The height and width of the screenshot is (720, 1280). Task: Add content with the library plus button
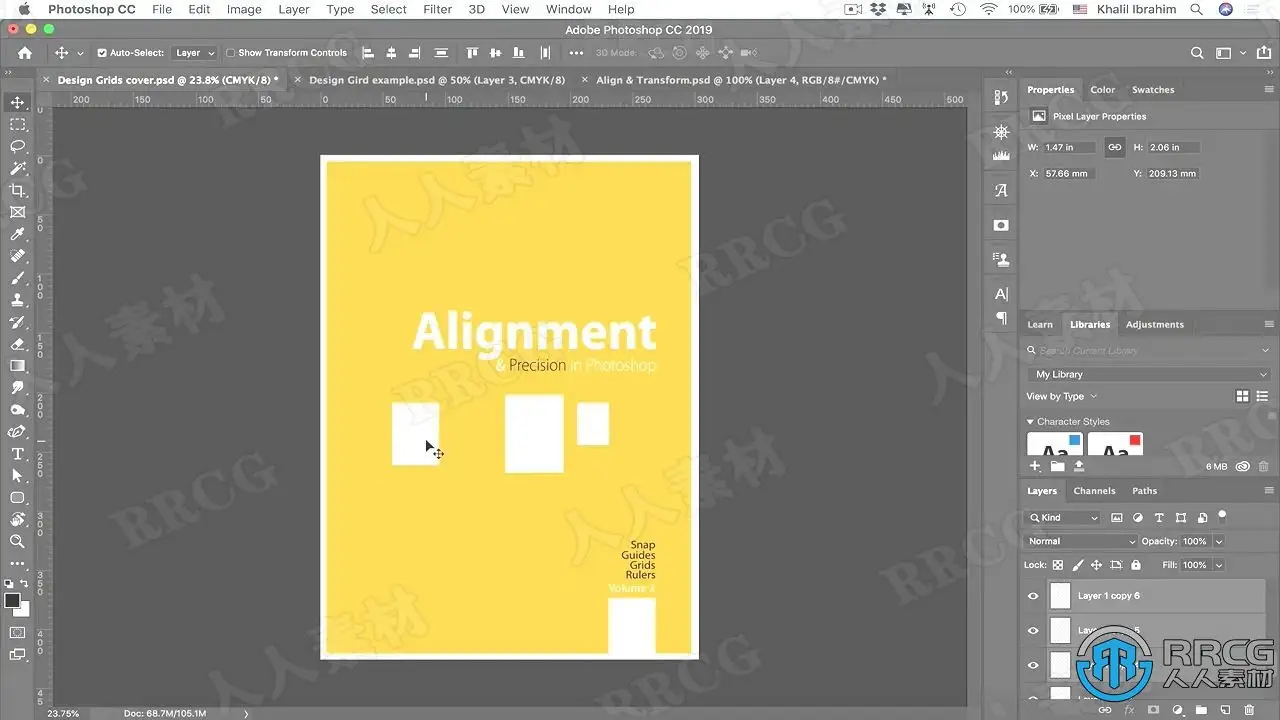coord(1035,466)
